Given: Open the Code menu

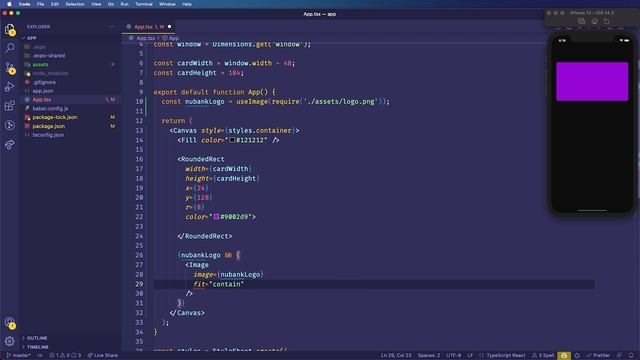Looking at the screenshot, I should (24, 4).
